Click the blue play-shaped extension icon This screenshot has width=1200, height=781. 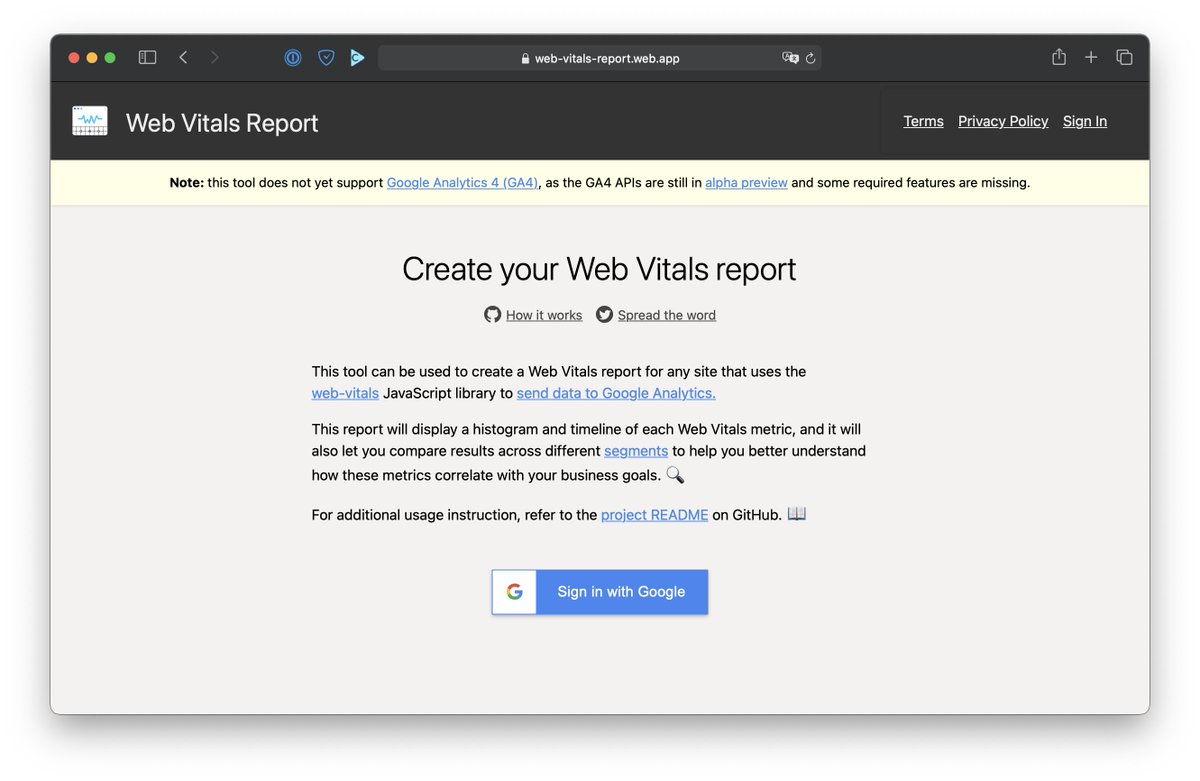[357, 58]
